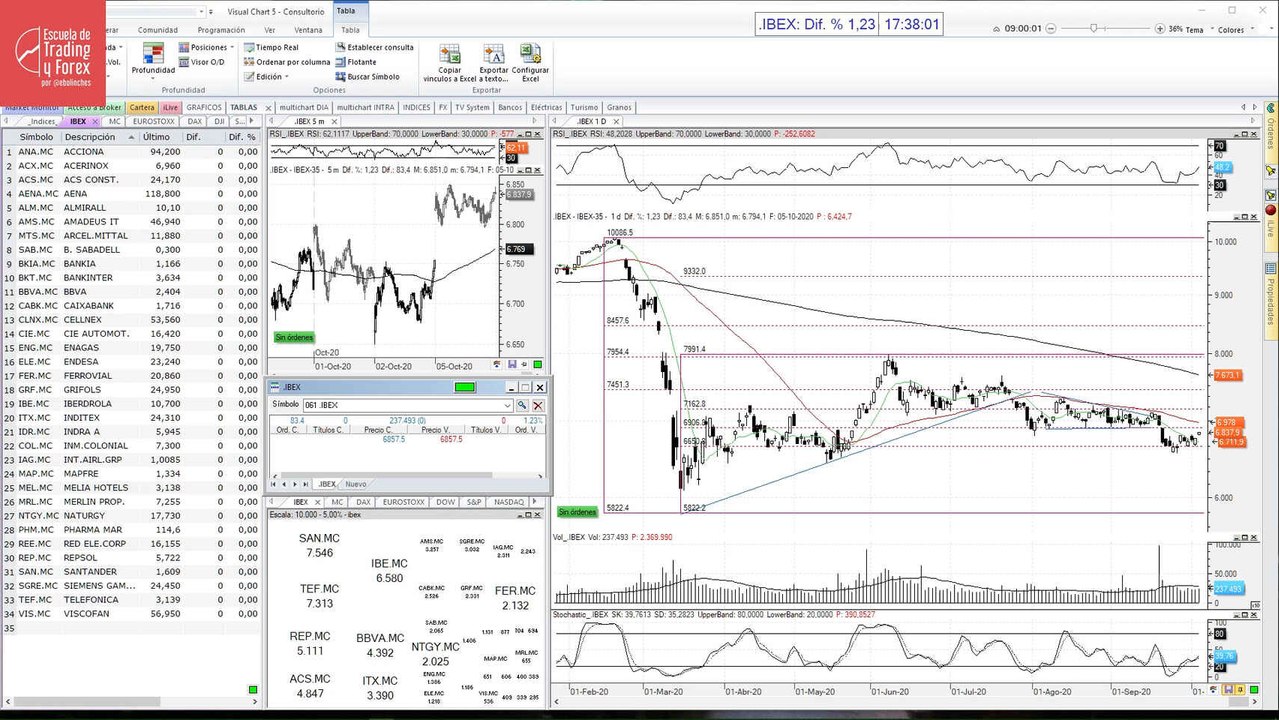Image resolution: width=1279 pixels, height=720 pixels.
Task: Select the DOW tab in heatmap panel
Action: point(445,502)
